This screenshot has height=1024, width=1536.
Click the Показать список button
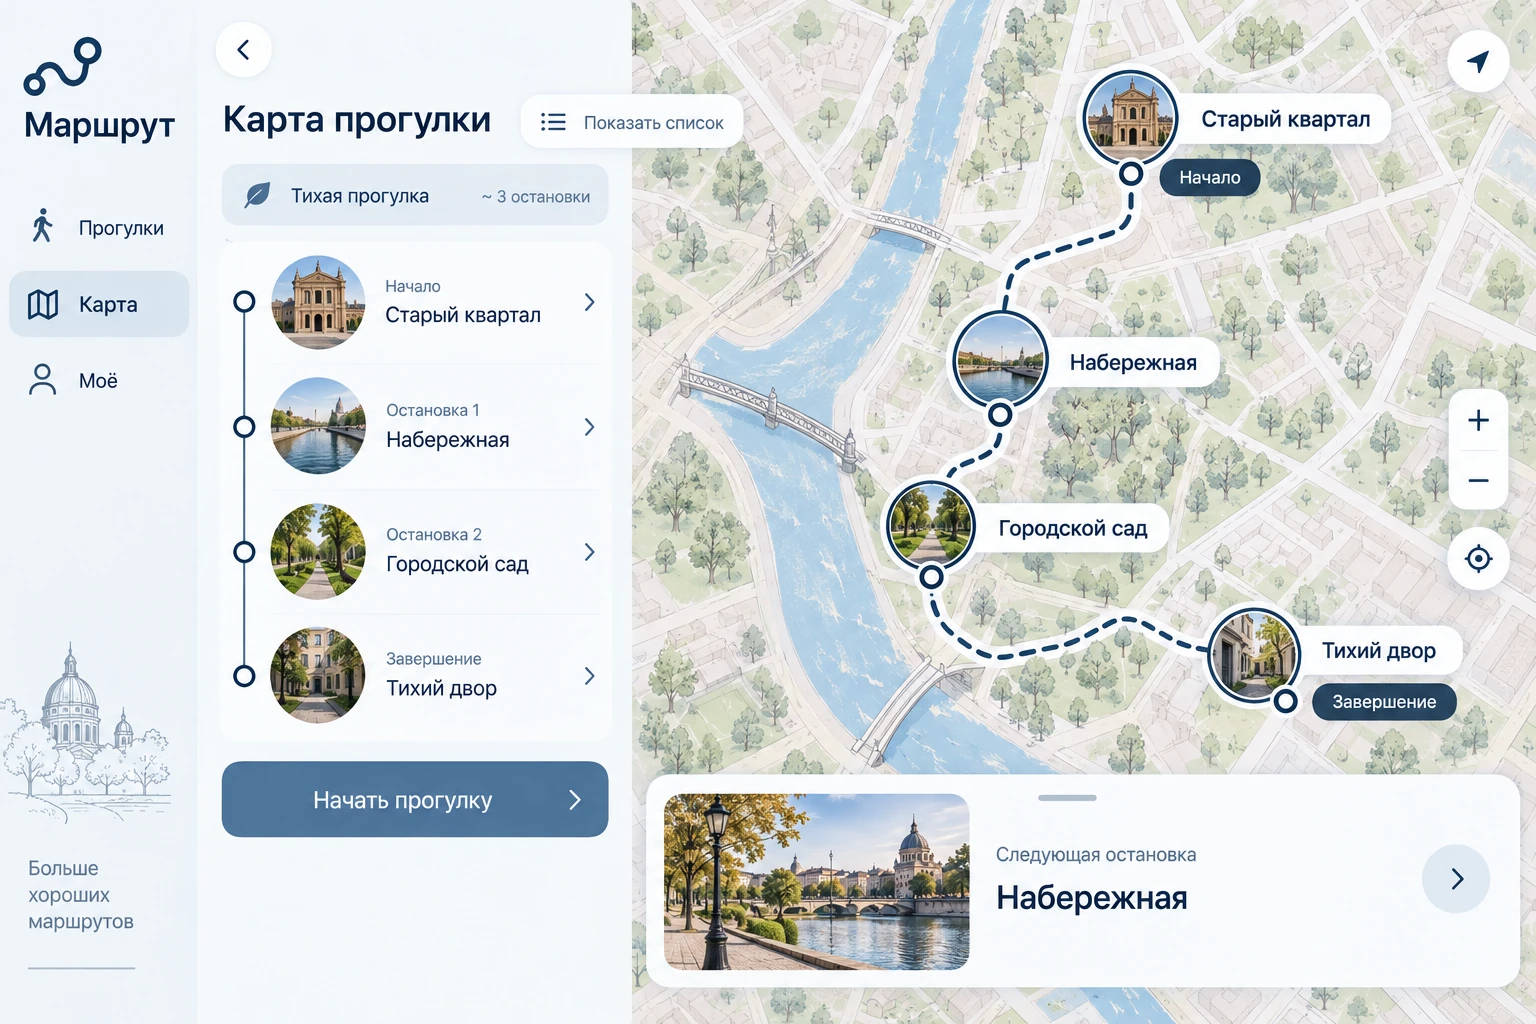(632, 122)
